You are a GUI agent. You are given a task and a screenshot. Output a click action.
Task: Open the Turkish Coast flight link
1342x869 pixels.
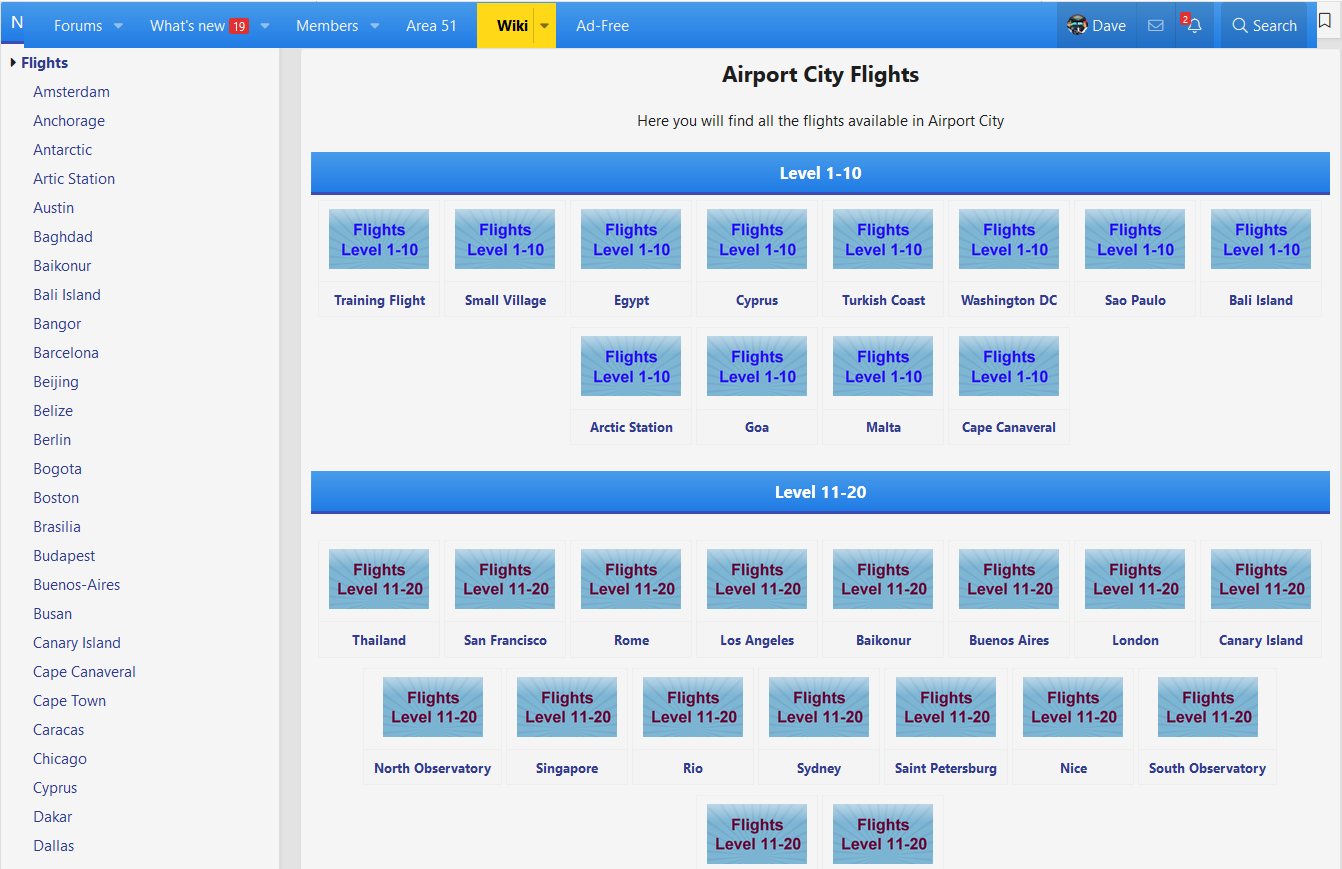coord(883,300)
